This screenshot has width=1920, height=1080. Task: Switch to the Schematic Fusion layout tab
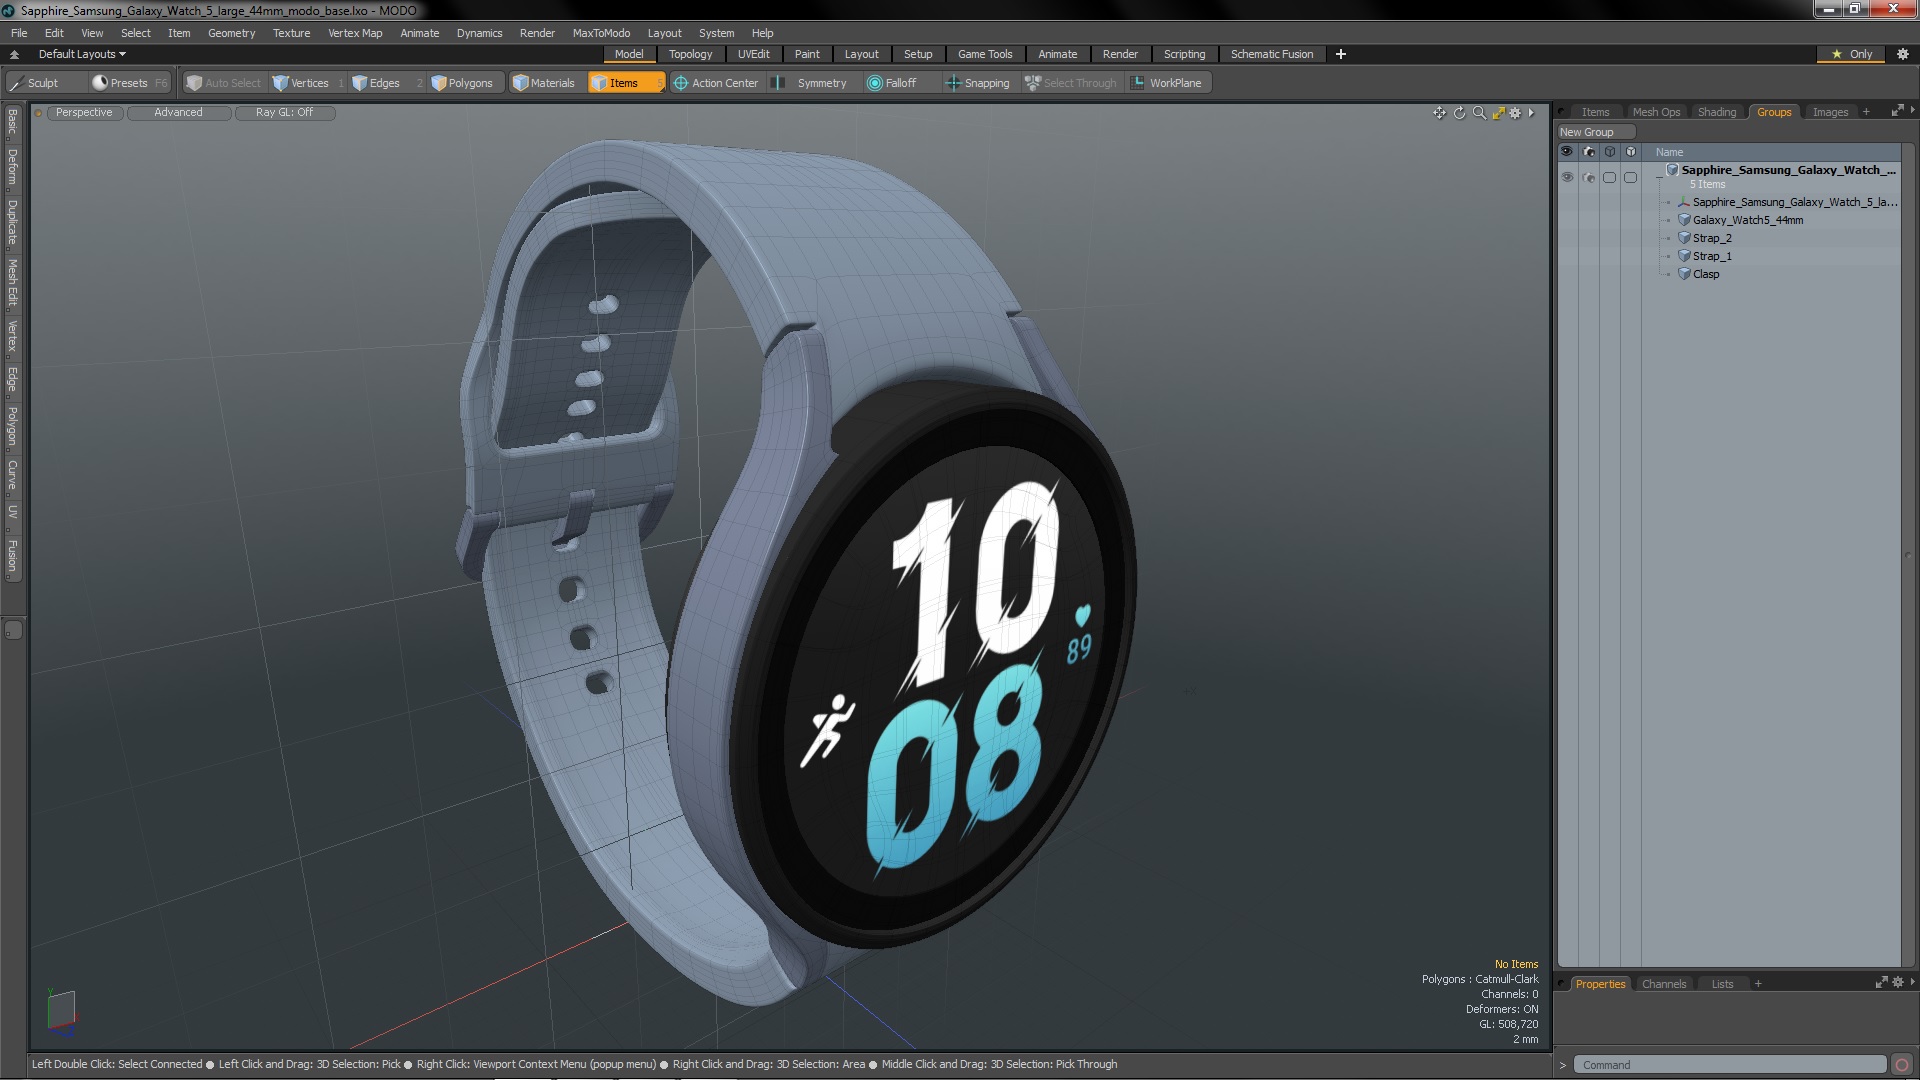coord(1271,54)
